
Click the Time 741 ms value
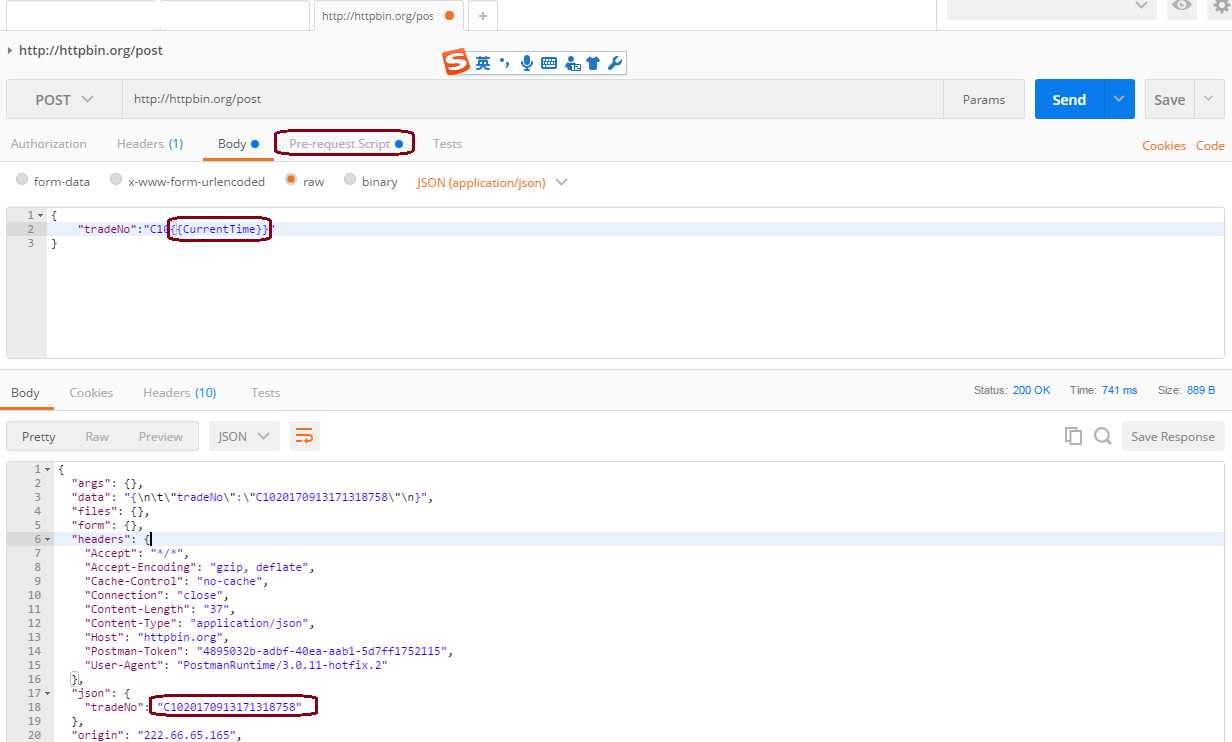[1119, 390]
